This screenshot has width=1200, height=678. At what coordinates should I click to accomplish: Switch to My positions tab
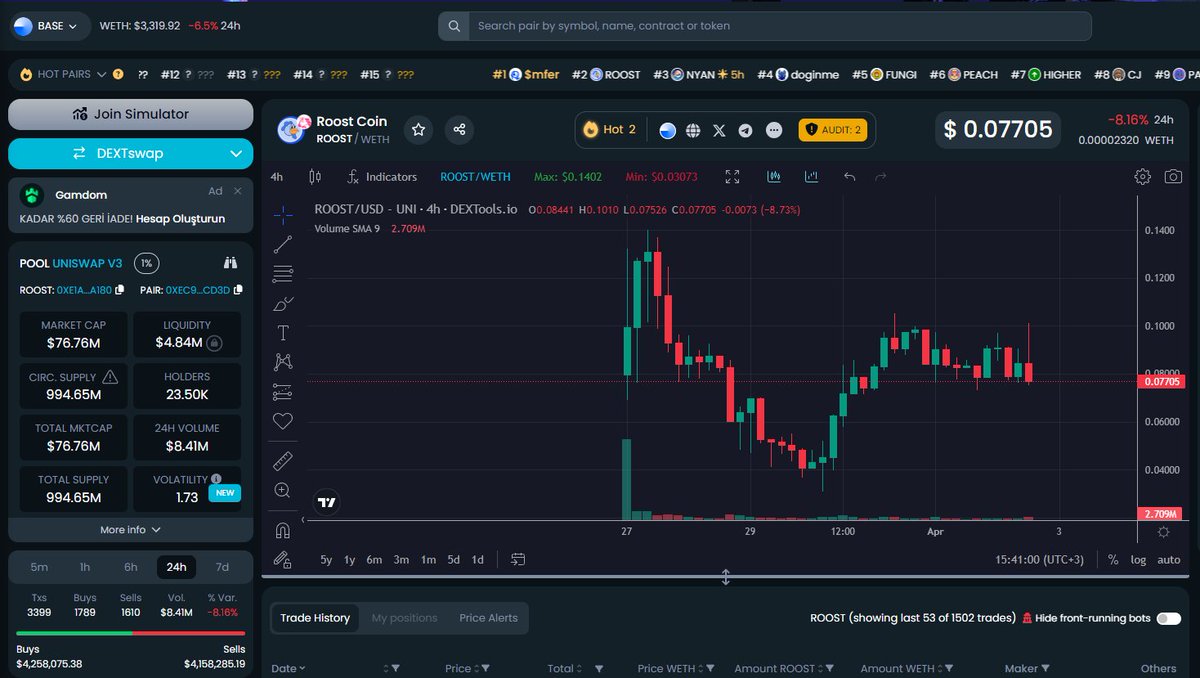pos(404,618)
